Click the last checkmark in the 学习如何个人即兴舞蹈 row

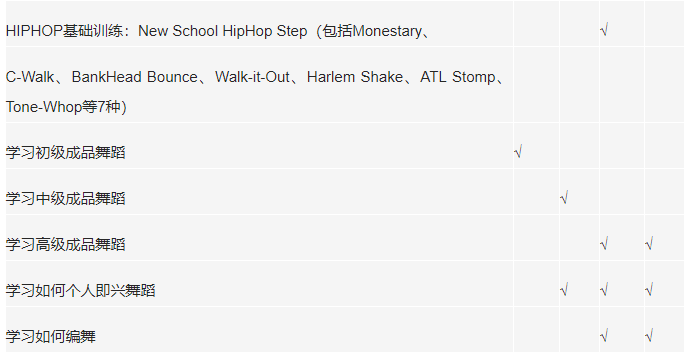point(649,290)
